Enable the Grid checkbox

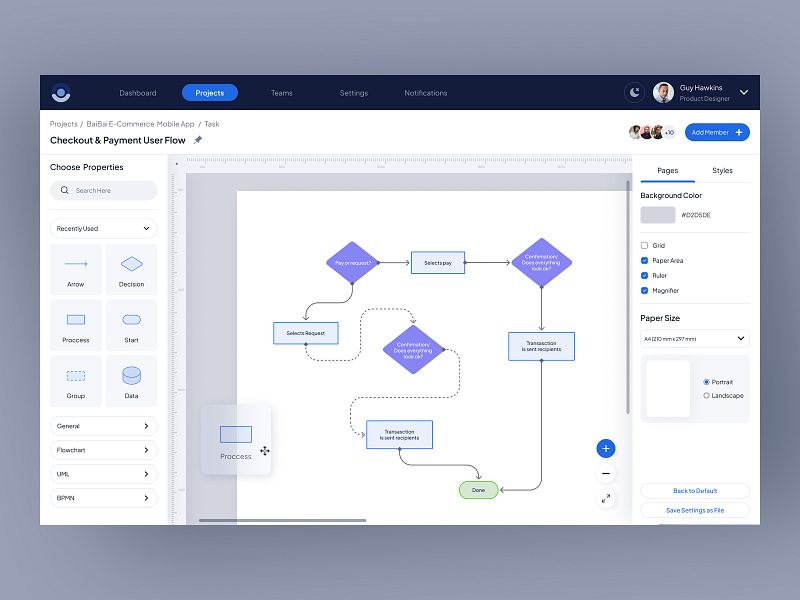tap(643, 245)
